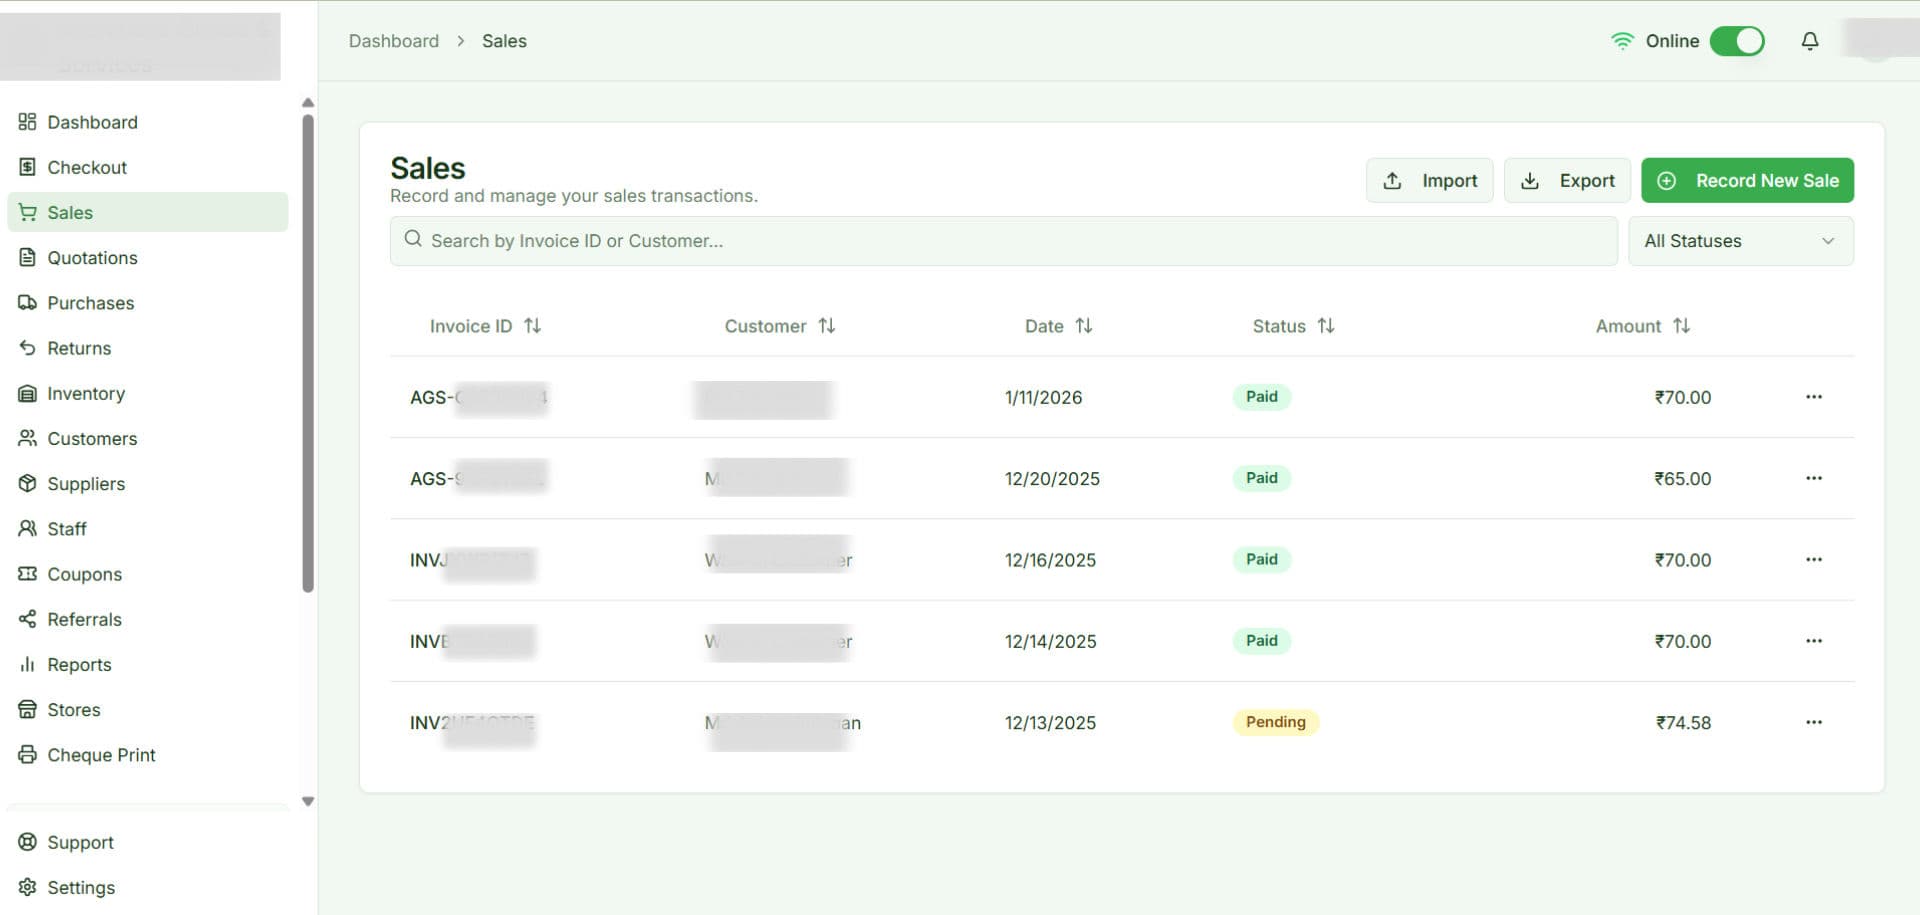1920x915 pixels.
Task: Click the Record New Sale button
Action: click(1747, 181)
